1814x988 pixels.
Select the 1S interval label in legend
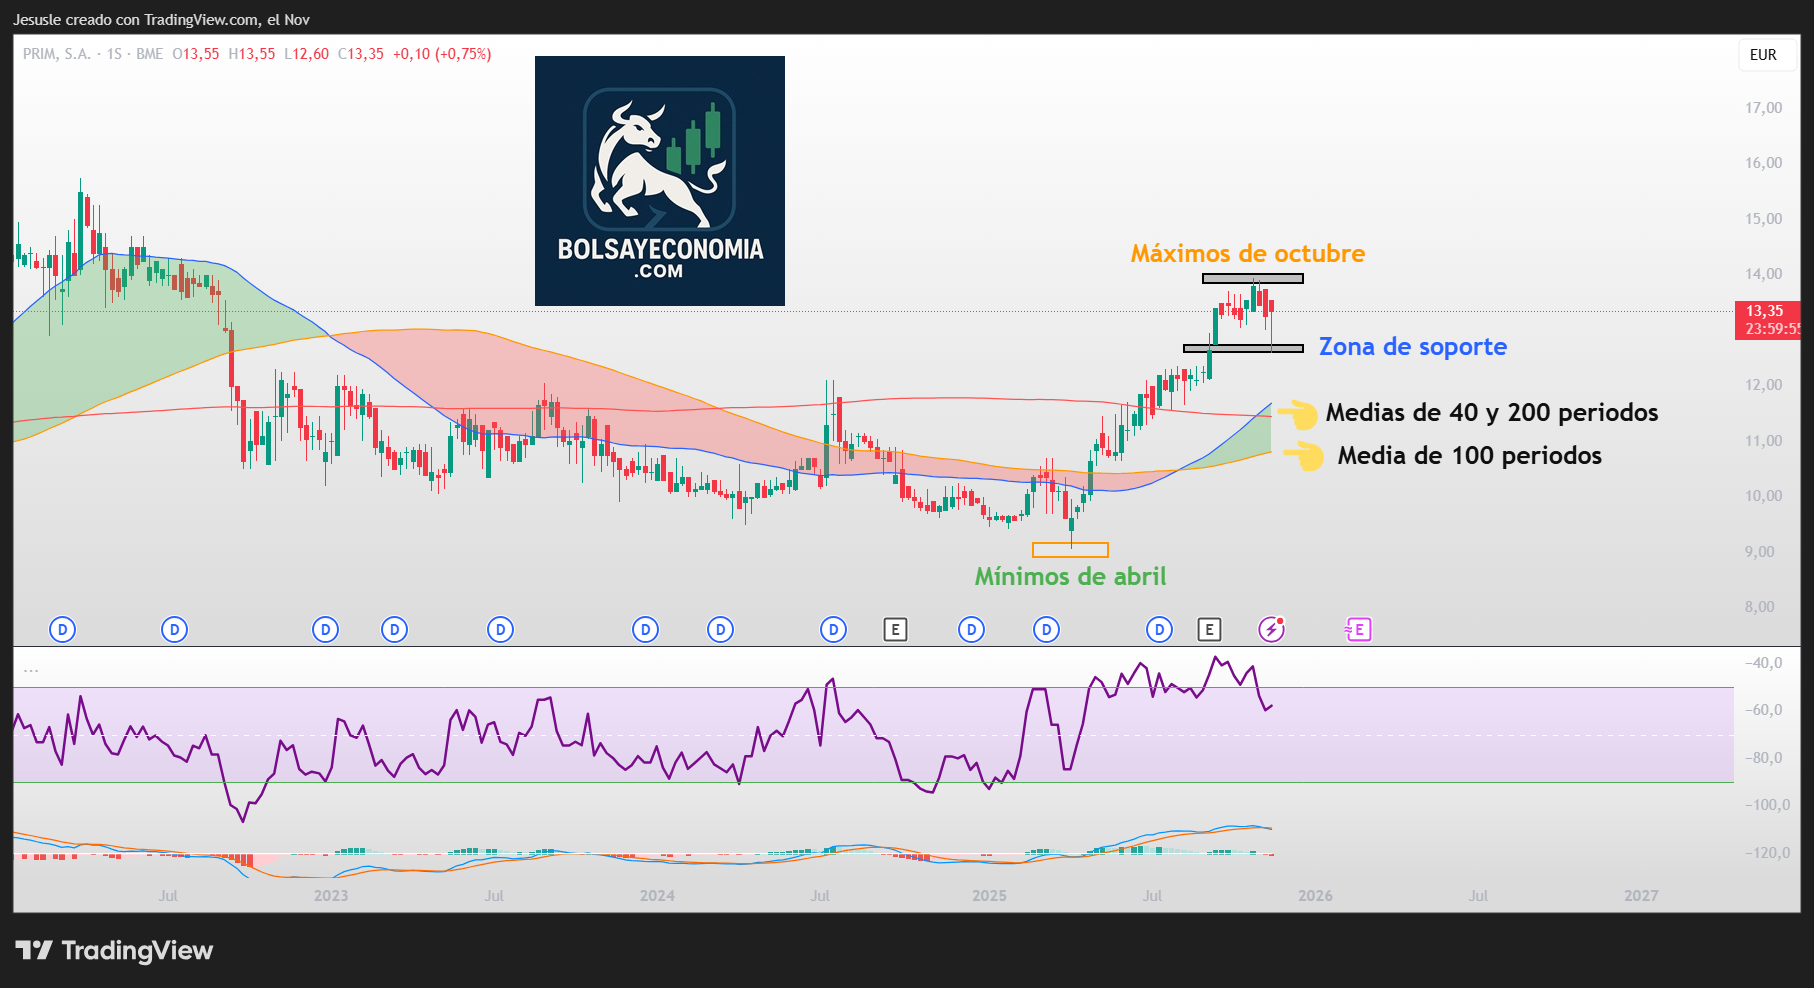(114, 54)
